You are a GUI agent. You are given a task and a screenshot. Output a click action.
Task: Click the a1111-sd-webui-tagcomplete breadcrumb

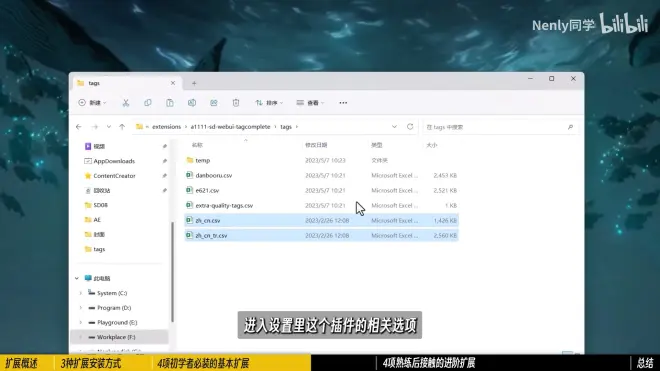230,127
